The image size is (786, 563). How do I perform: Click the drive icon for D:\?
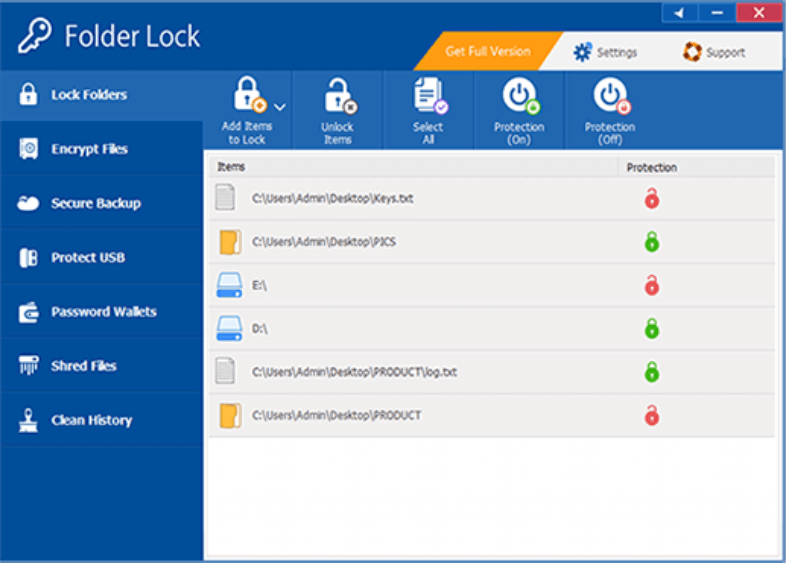pos(229,328)
